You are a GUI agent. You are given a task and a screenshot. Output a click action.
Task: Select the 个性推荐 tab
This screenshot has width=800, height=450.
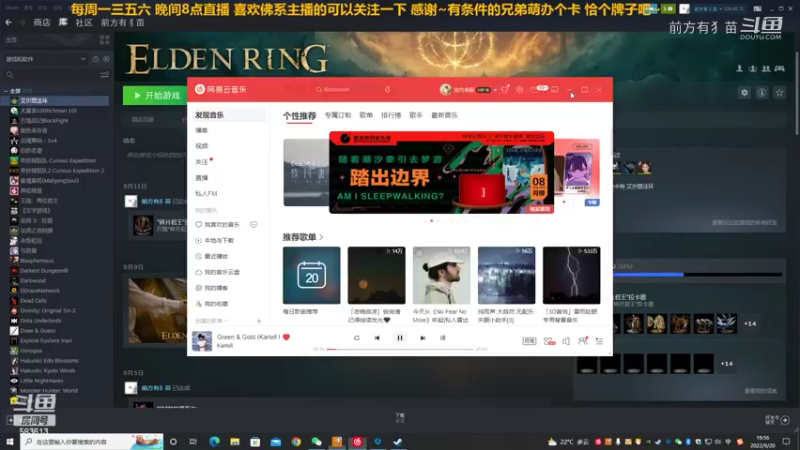click(299, 116)
